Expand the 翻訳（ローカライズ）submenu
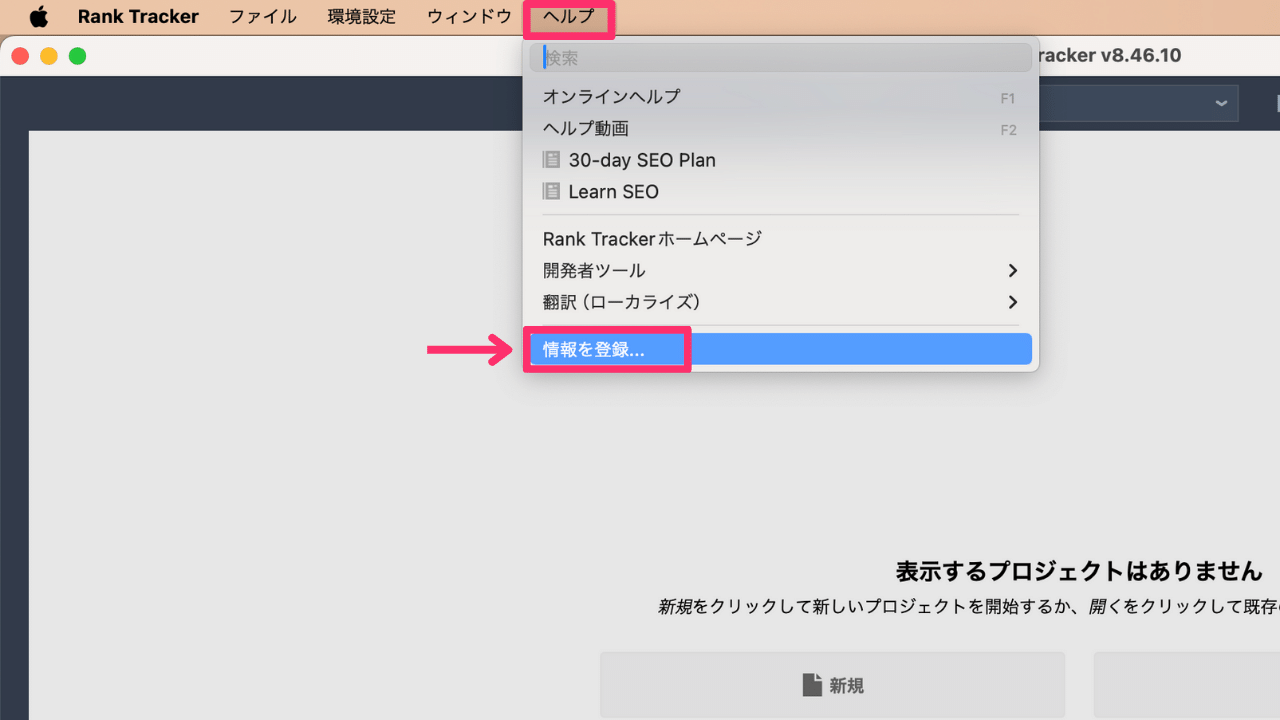 click(780, 302)
